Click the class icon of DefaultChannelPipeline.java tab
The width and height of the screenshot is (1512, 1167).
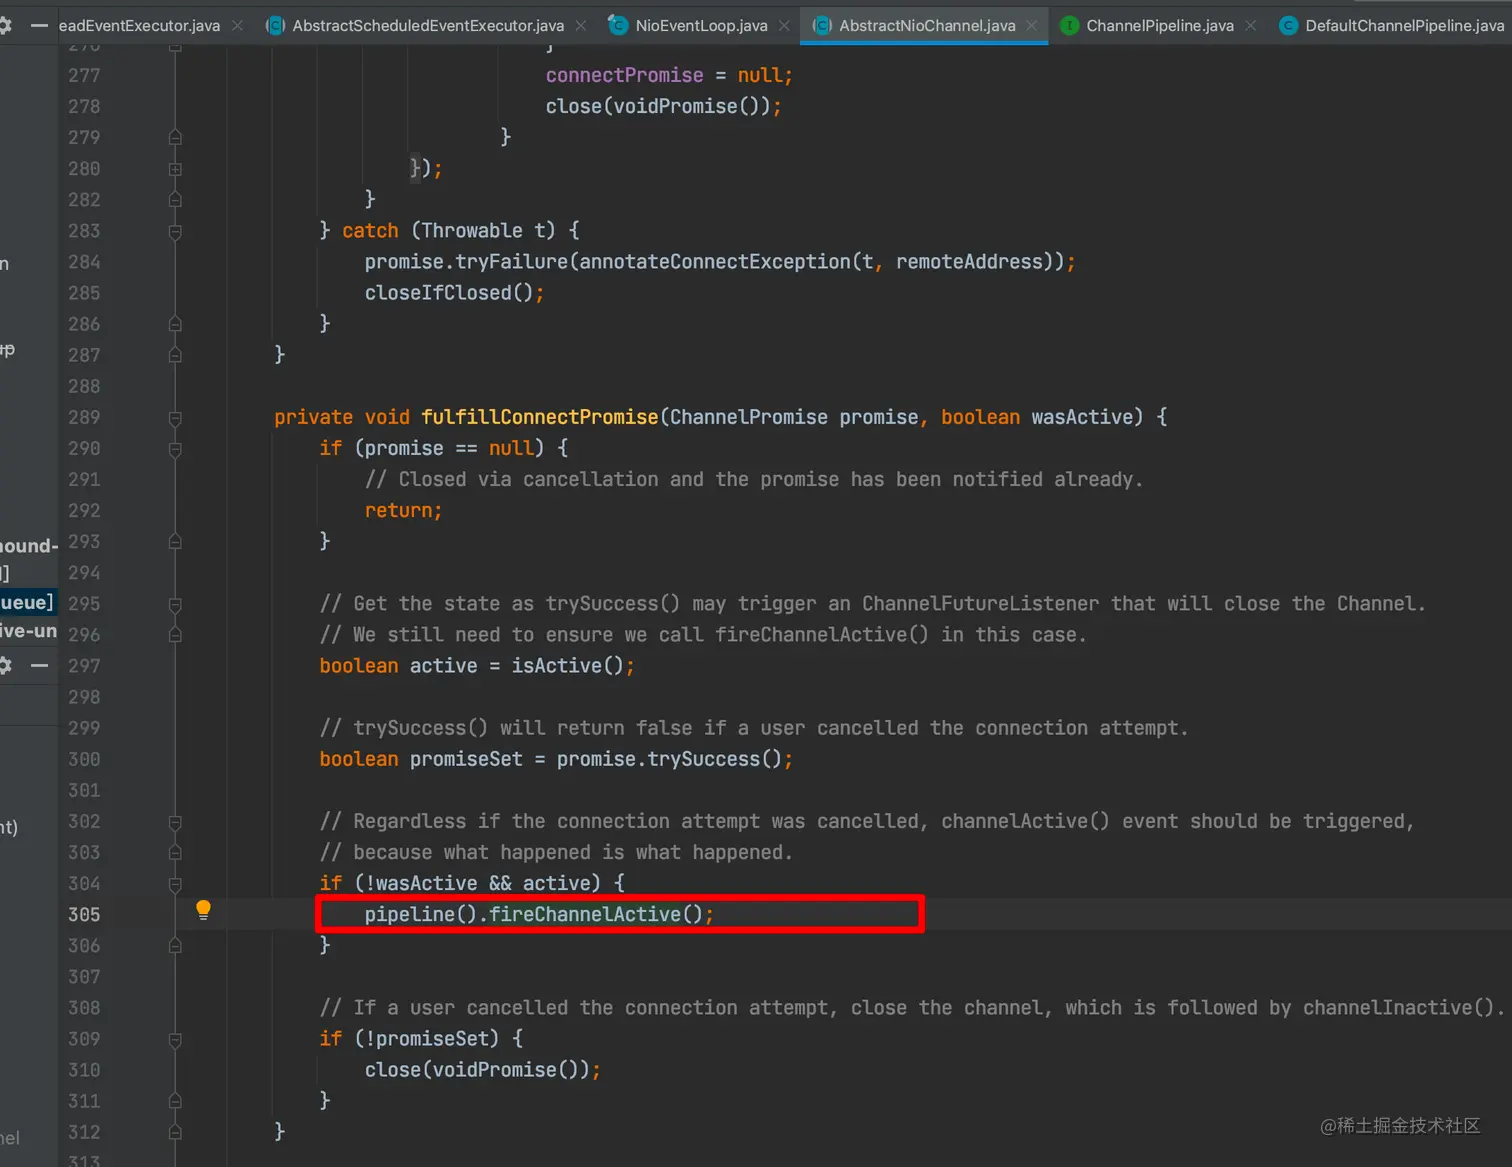click(x=1288, y=25)
